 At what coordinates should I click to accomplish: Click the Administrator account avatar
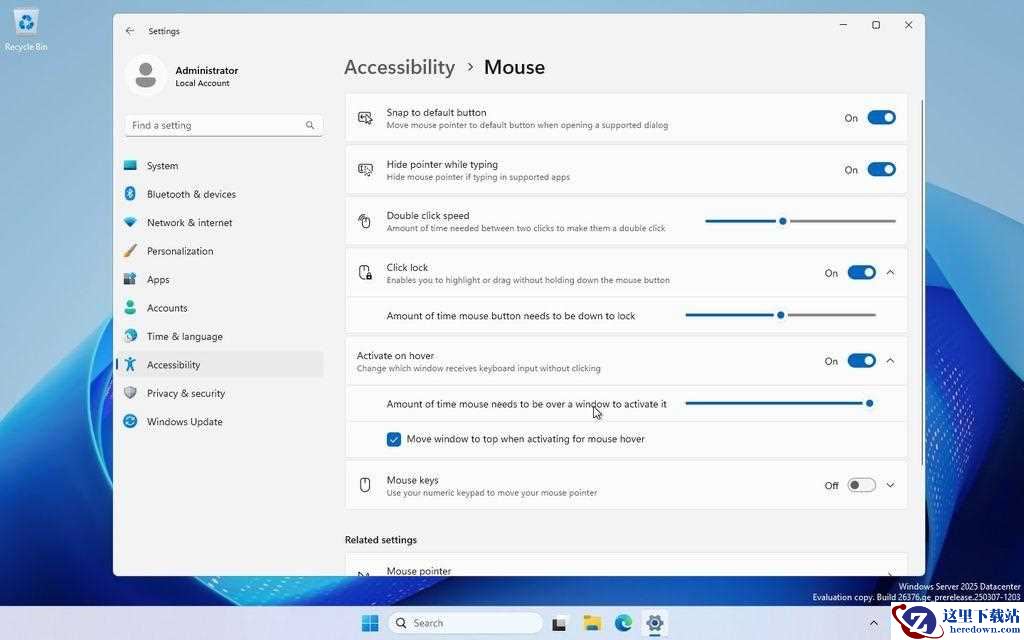(x=146, y=76)
